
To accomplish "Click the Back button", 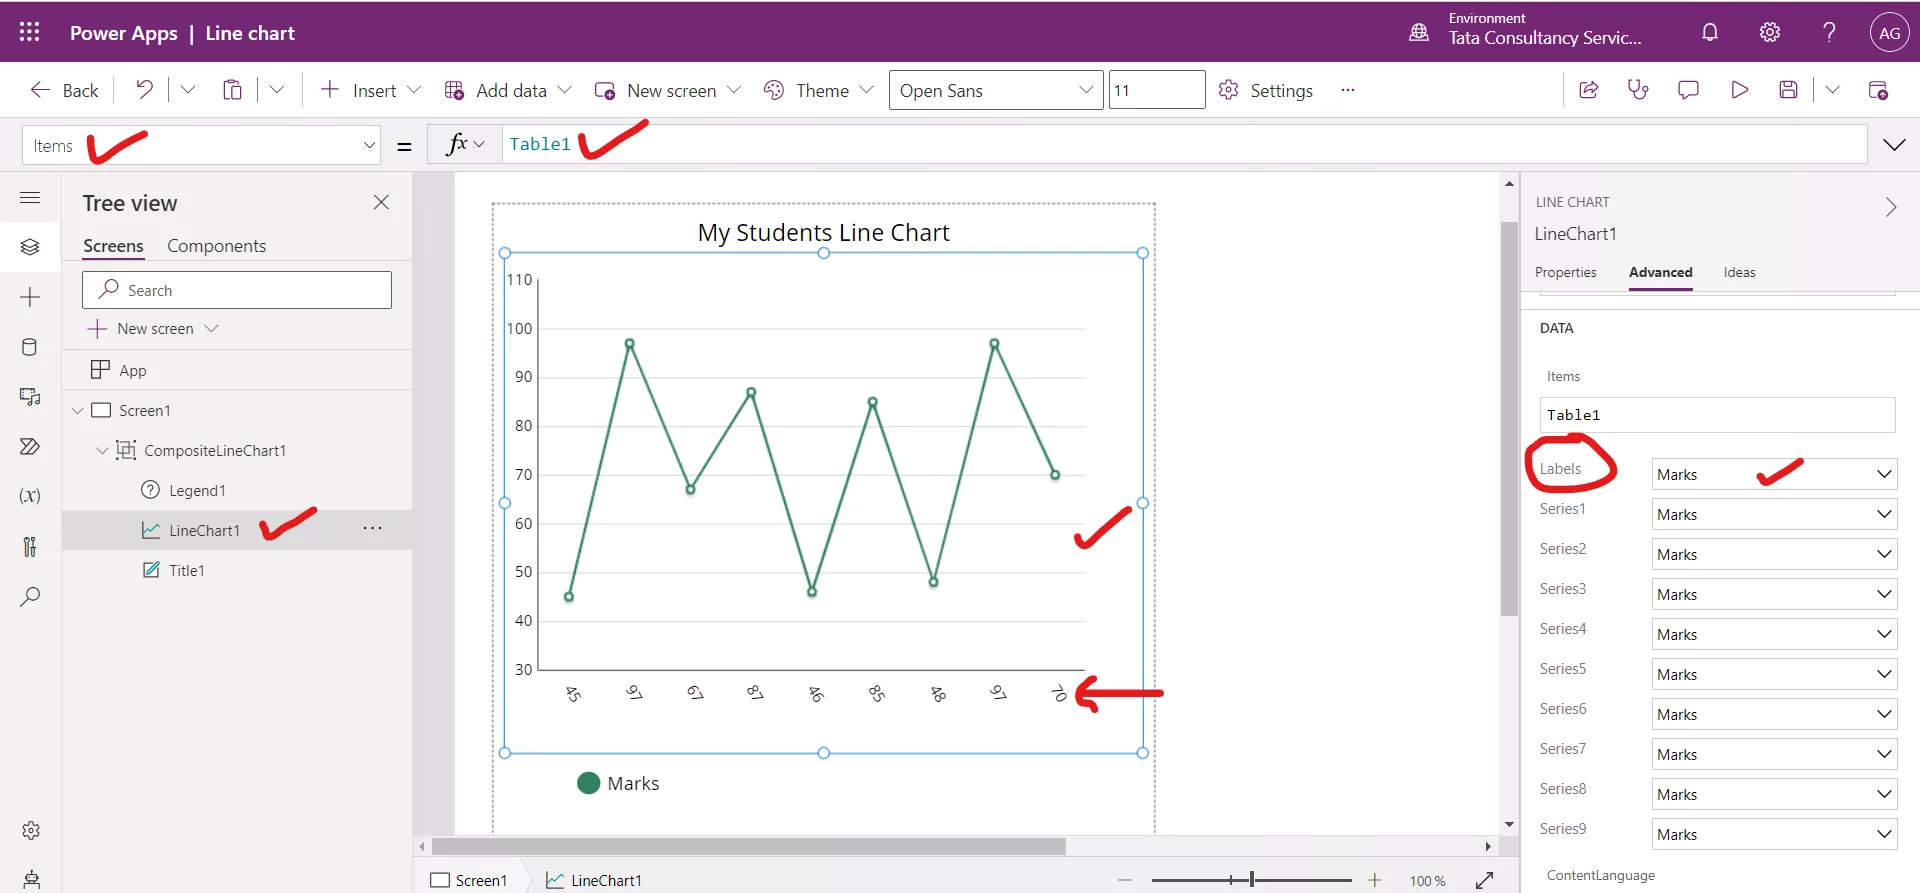I will 64,90.
